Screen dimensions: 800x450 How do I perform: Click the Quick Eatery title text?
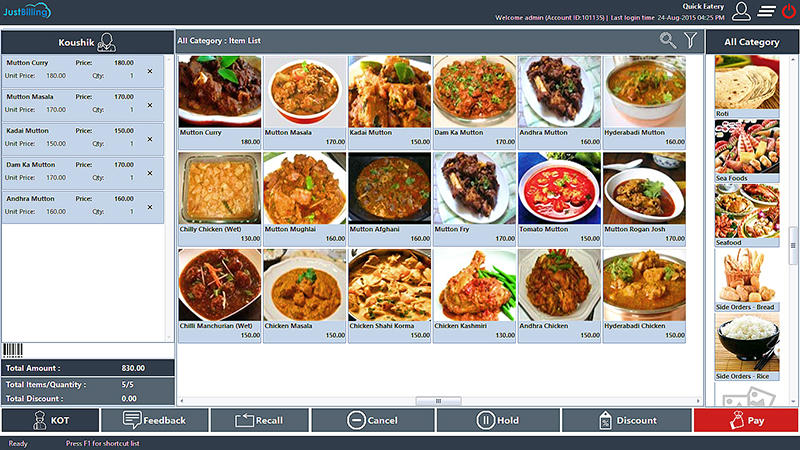[703, 6]
